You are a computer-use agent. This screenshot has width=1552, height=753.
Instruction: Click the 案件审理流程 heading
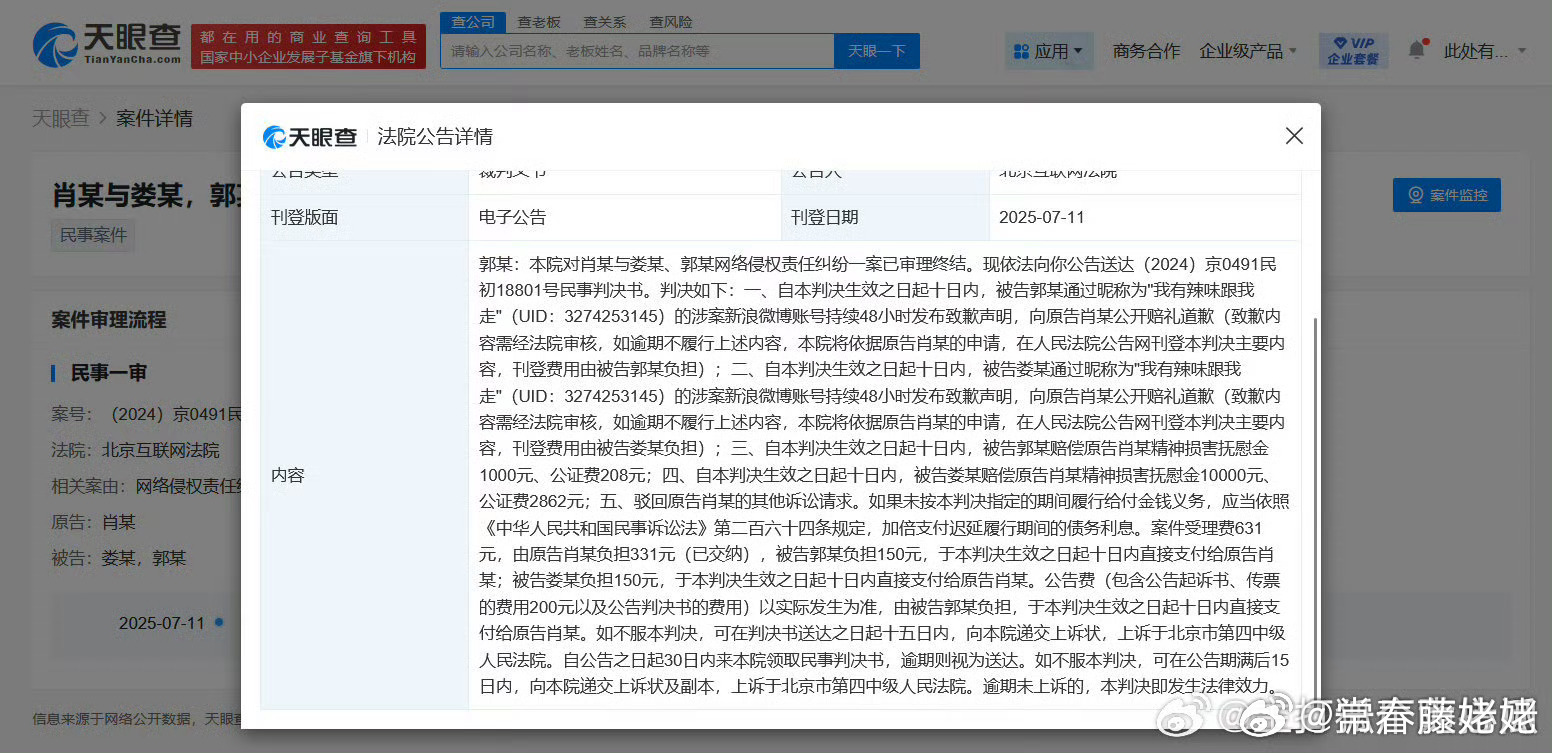(x=109, y=320)
